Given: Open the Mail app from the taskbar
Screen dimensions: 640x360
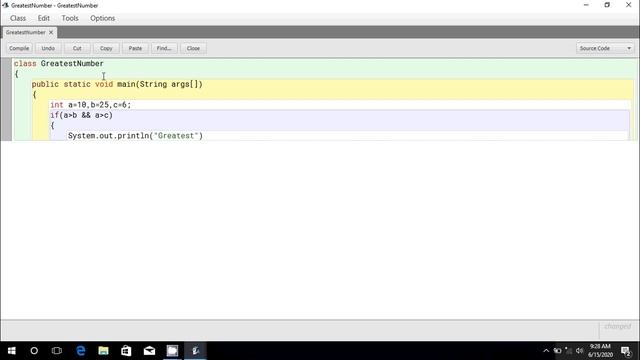Looking at the screenshot, I should coord(149,351).
